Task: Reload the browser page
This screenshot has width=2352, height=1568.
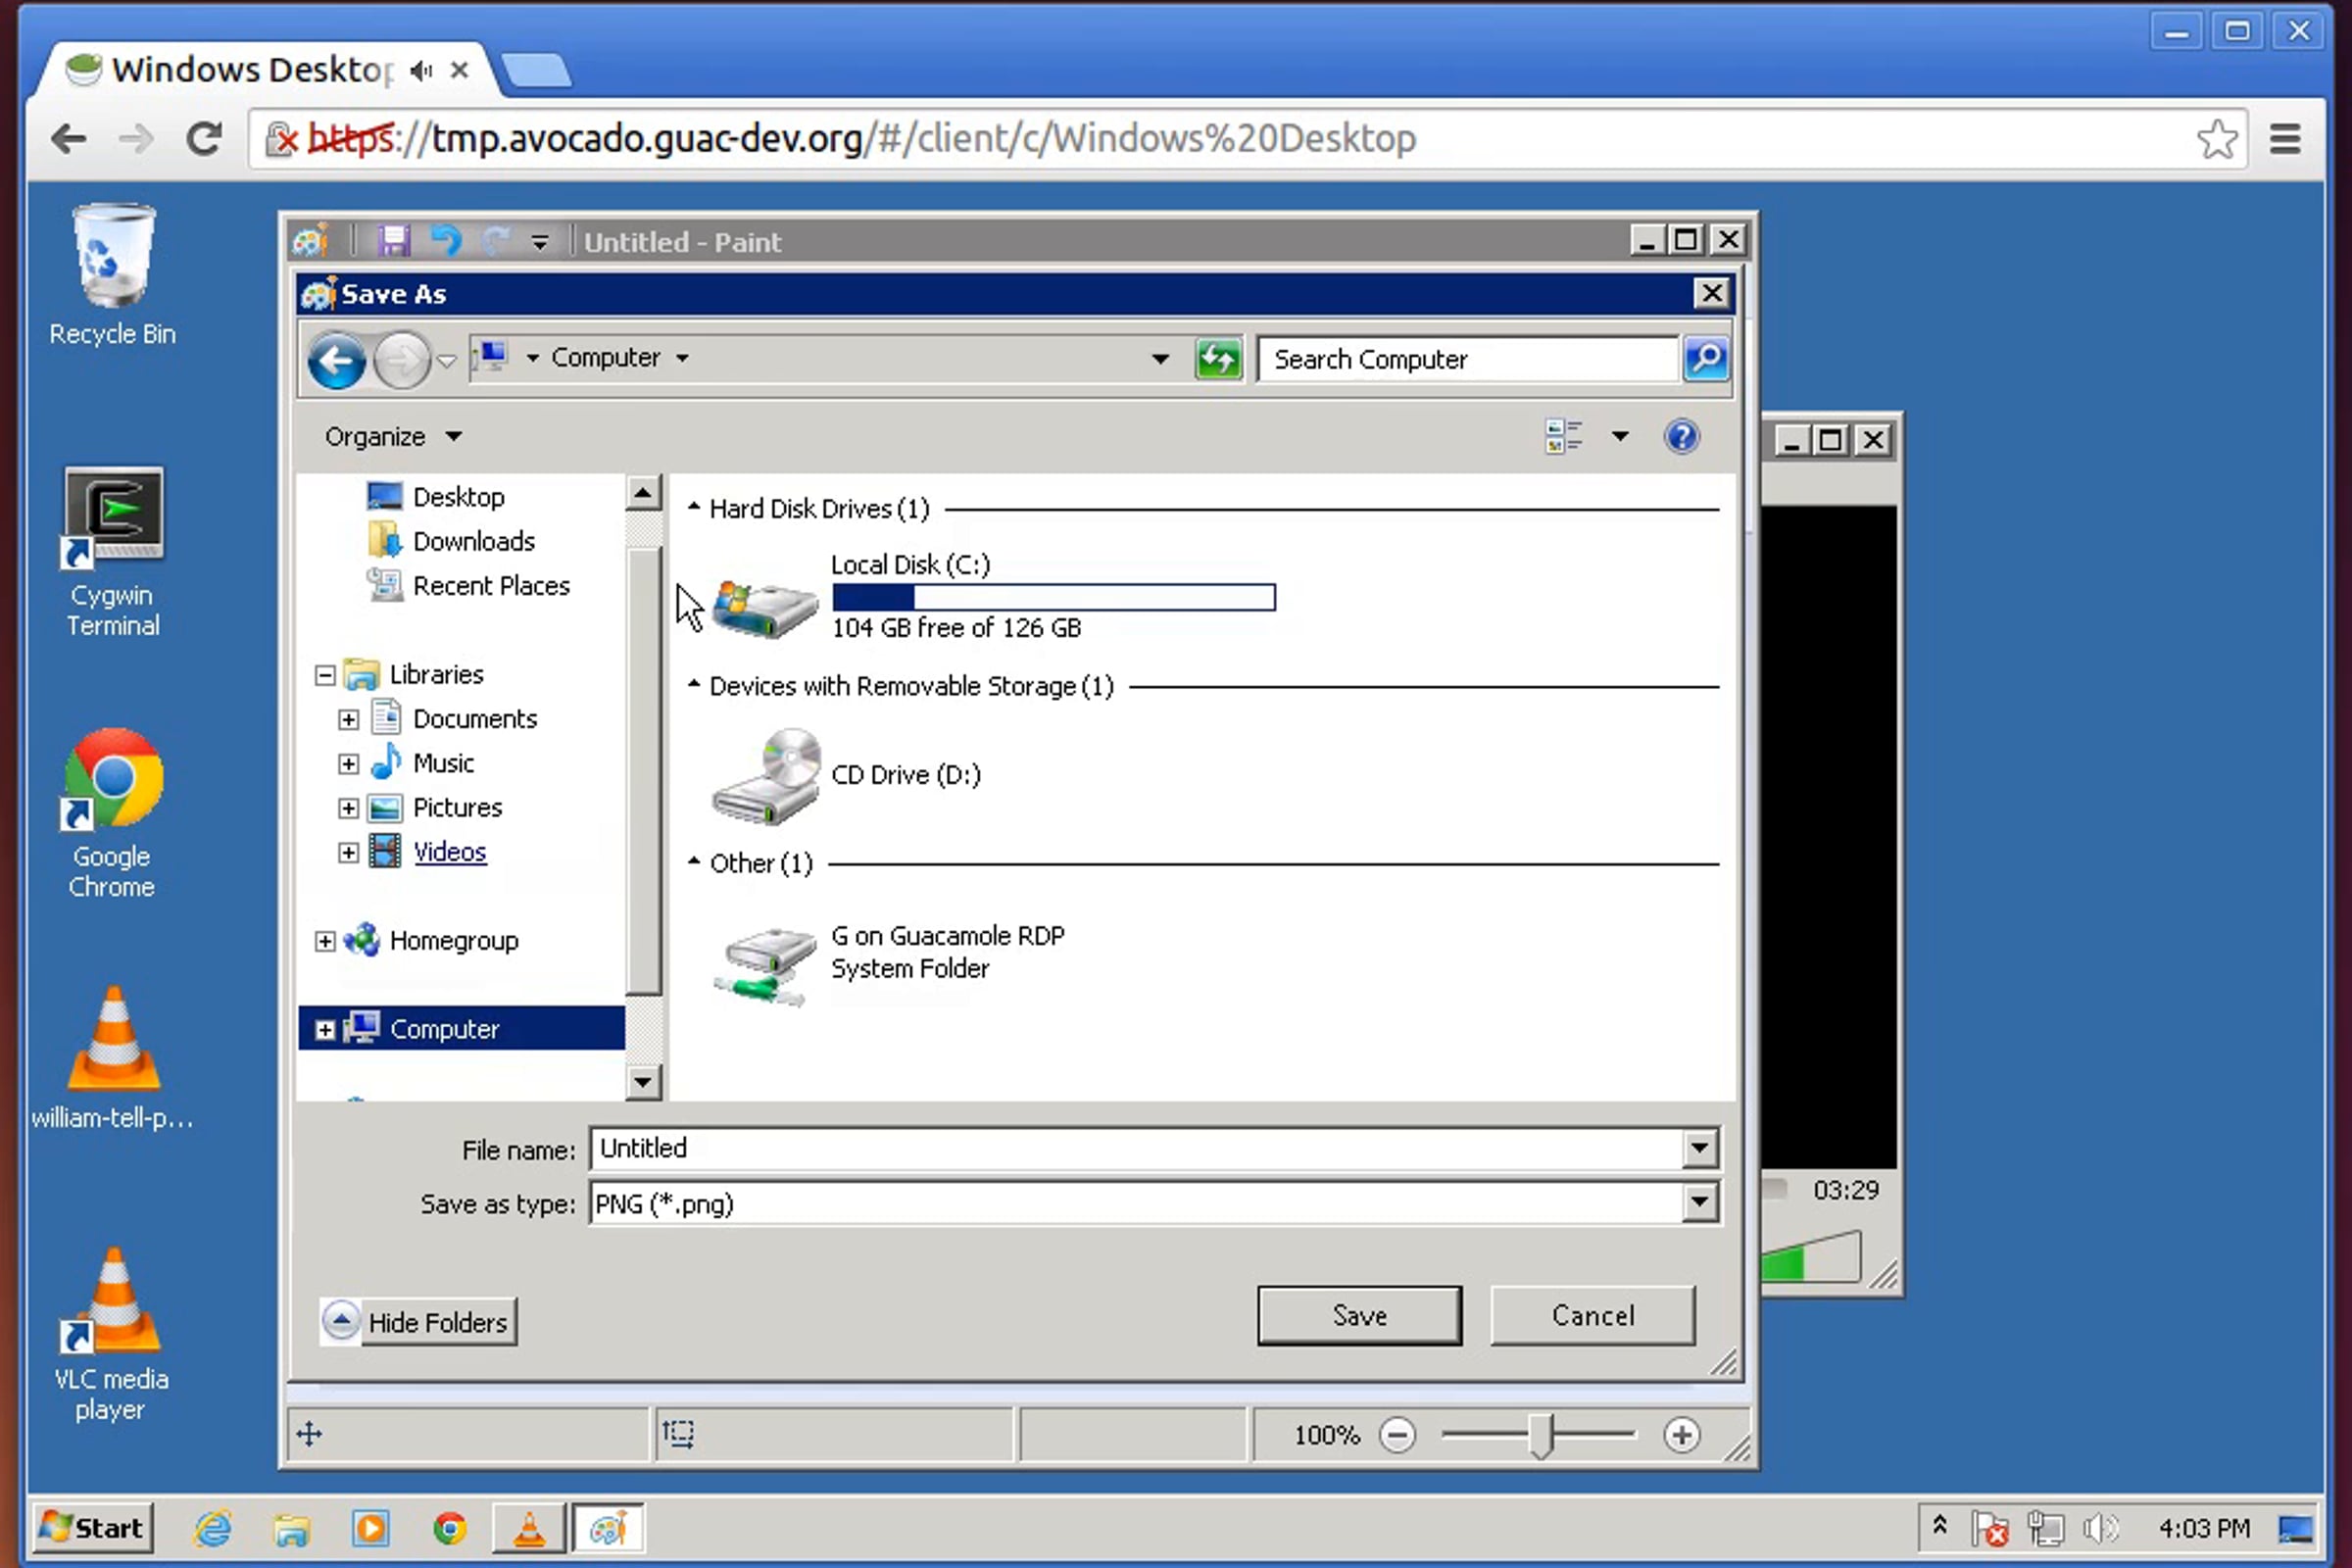Action: click(x=204, y=138)
